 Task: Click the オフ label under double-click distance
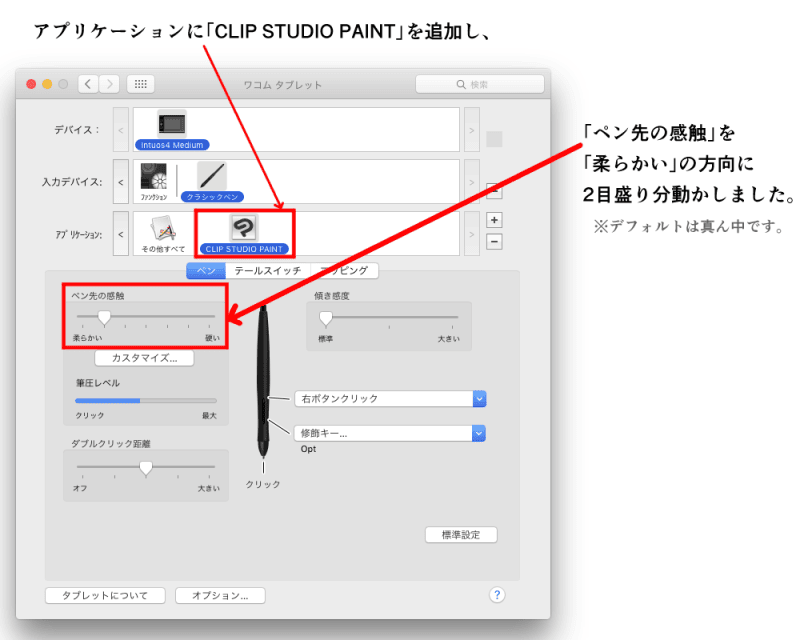click(x=80, y=488)
